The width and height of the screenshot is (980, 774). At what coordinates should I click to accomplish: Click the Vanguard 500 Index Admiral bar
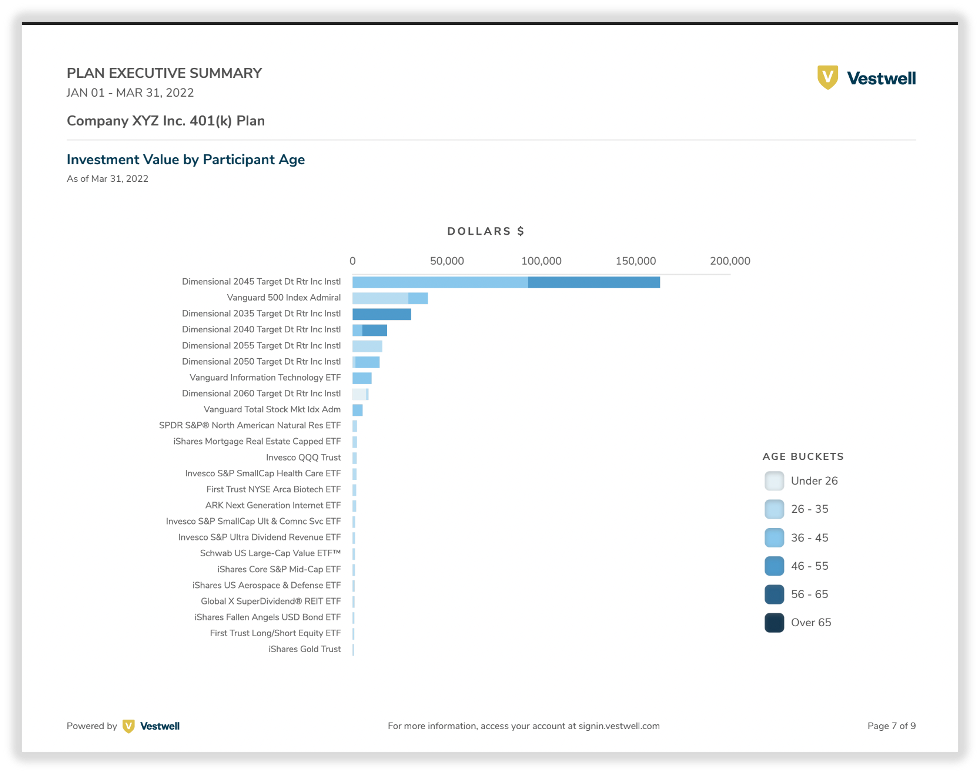[390, 298]
